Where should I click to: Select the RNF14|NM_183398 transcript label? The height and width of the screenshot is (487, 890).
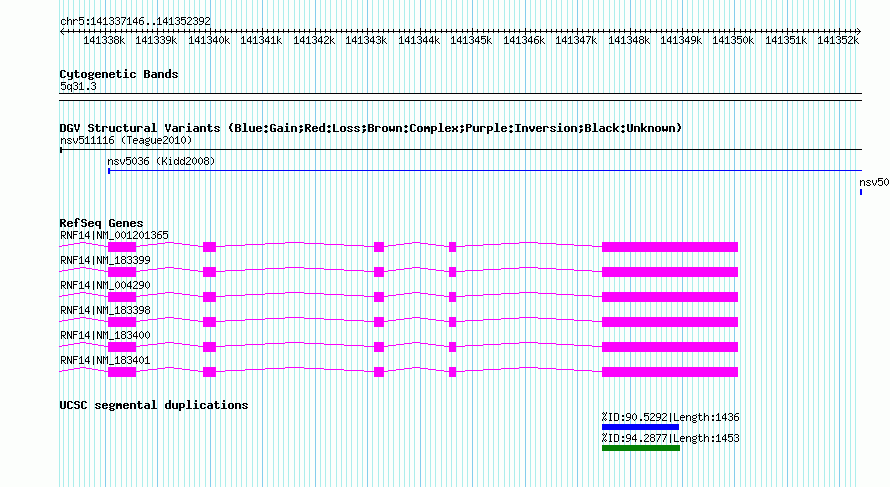(105, 310)
